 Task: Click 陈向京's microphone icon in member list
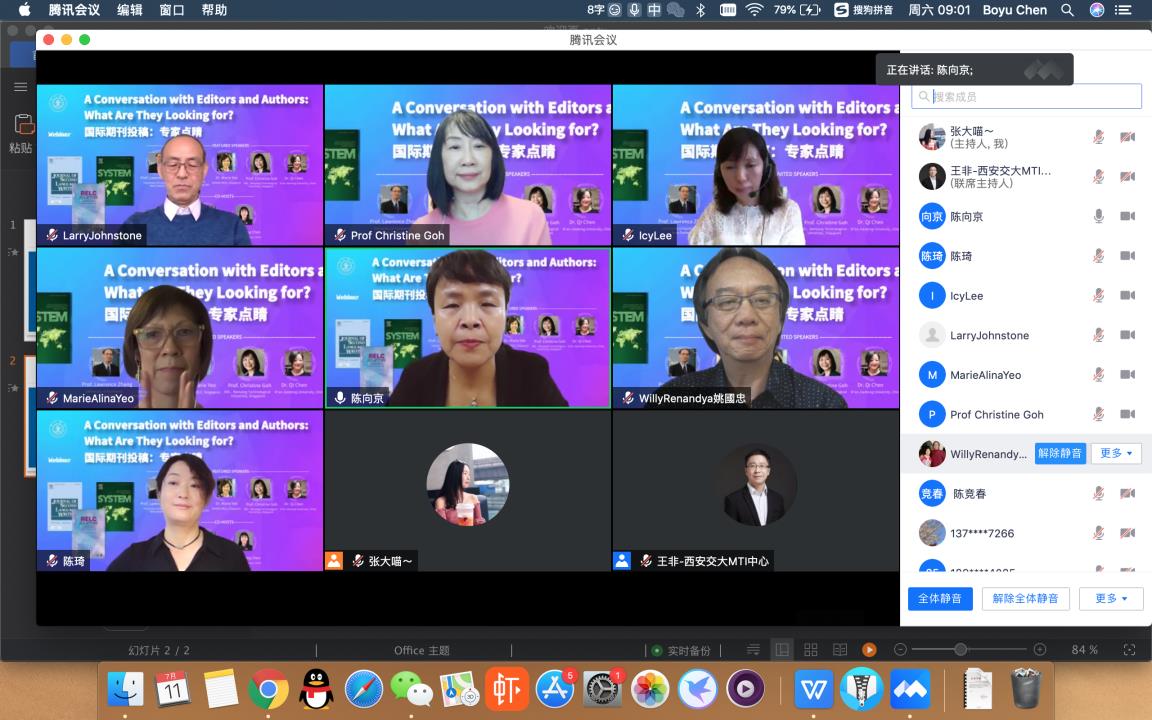tap(1098, 216)
